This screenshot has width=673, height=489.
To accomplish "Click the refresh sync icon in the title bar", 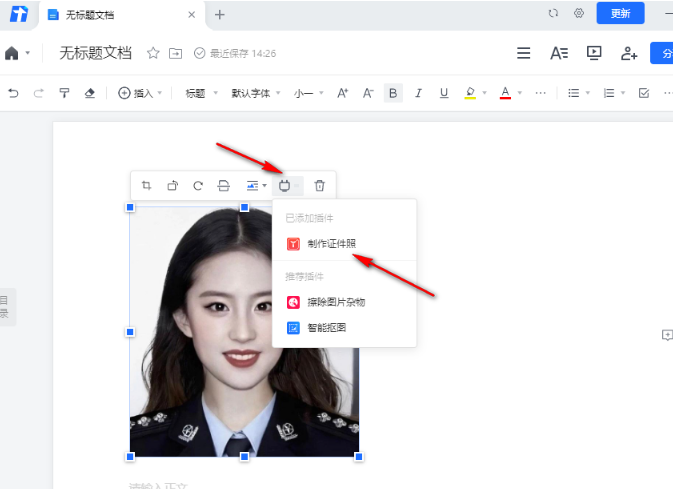I will point(553,13).
